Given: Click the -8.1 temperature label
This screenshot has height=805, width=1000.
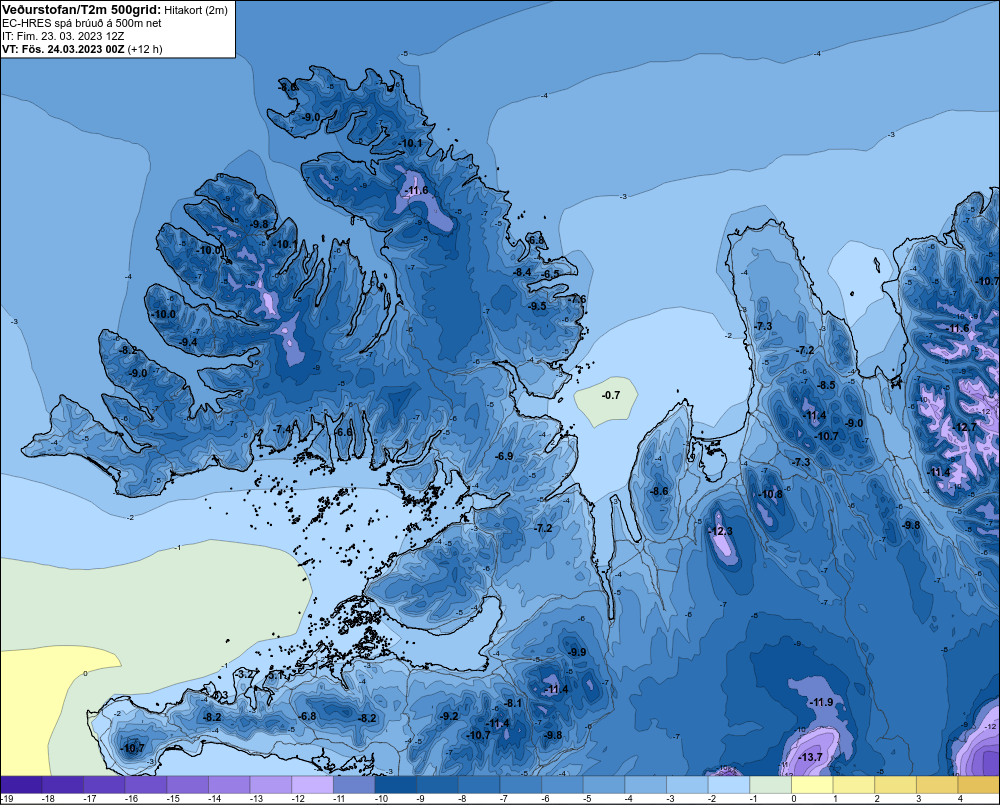Looking at the screenshot, I should tap(513, 703).
